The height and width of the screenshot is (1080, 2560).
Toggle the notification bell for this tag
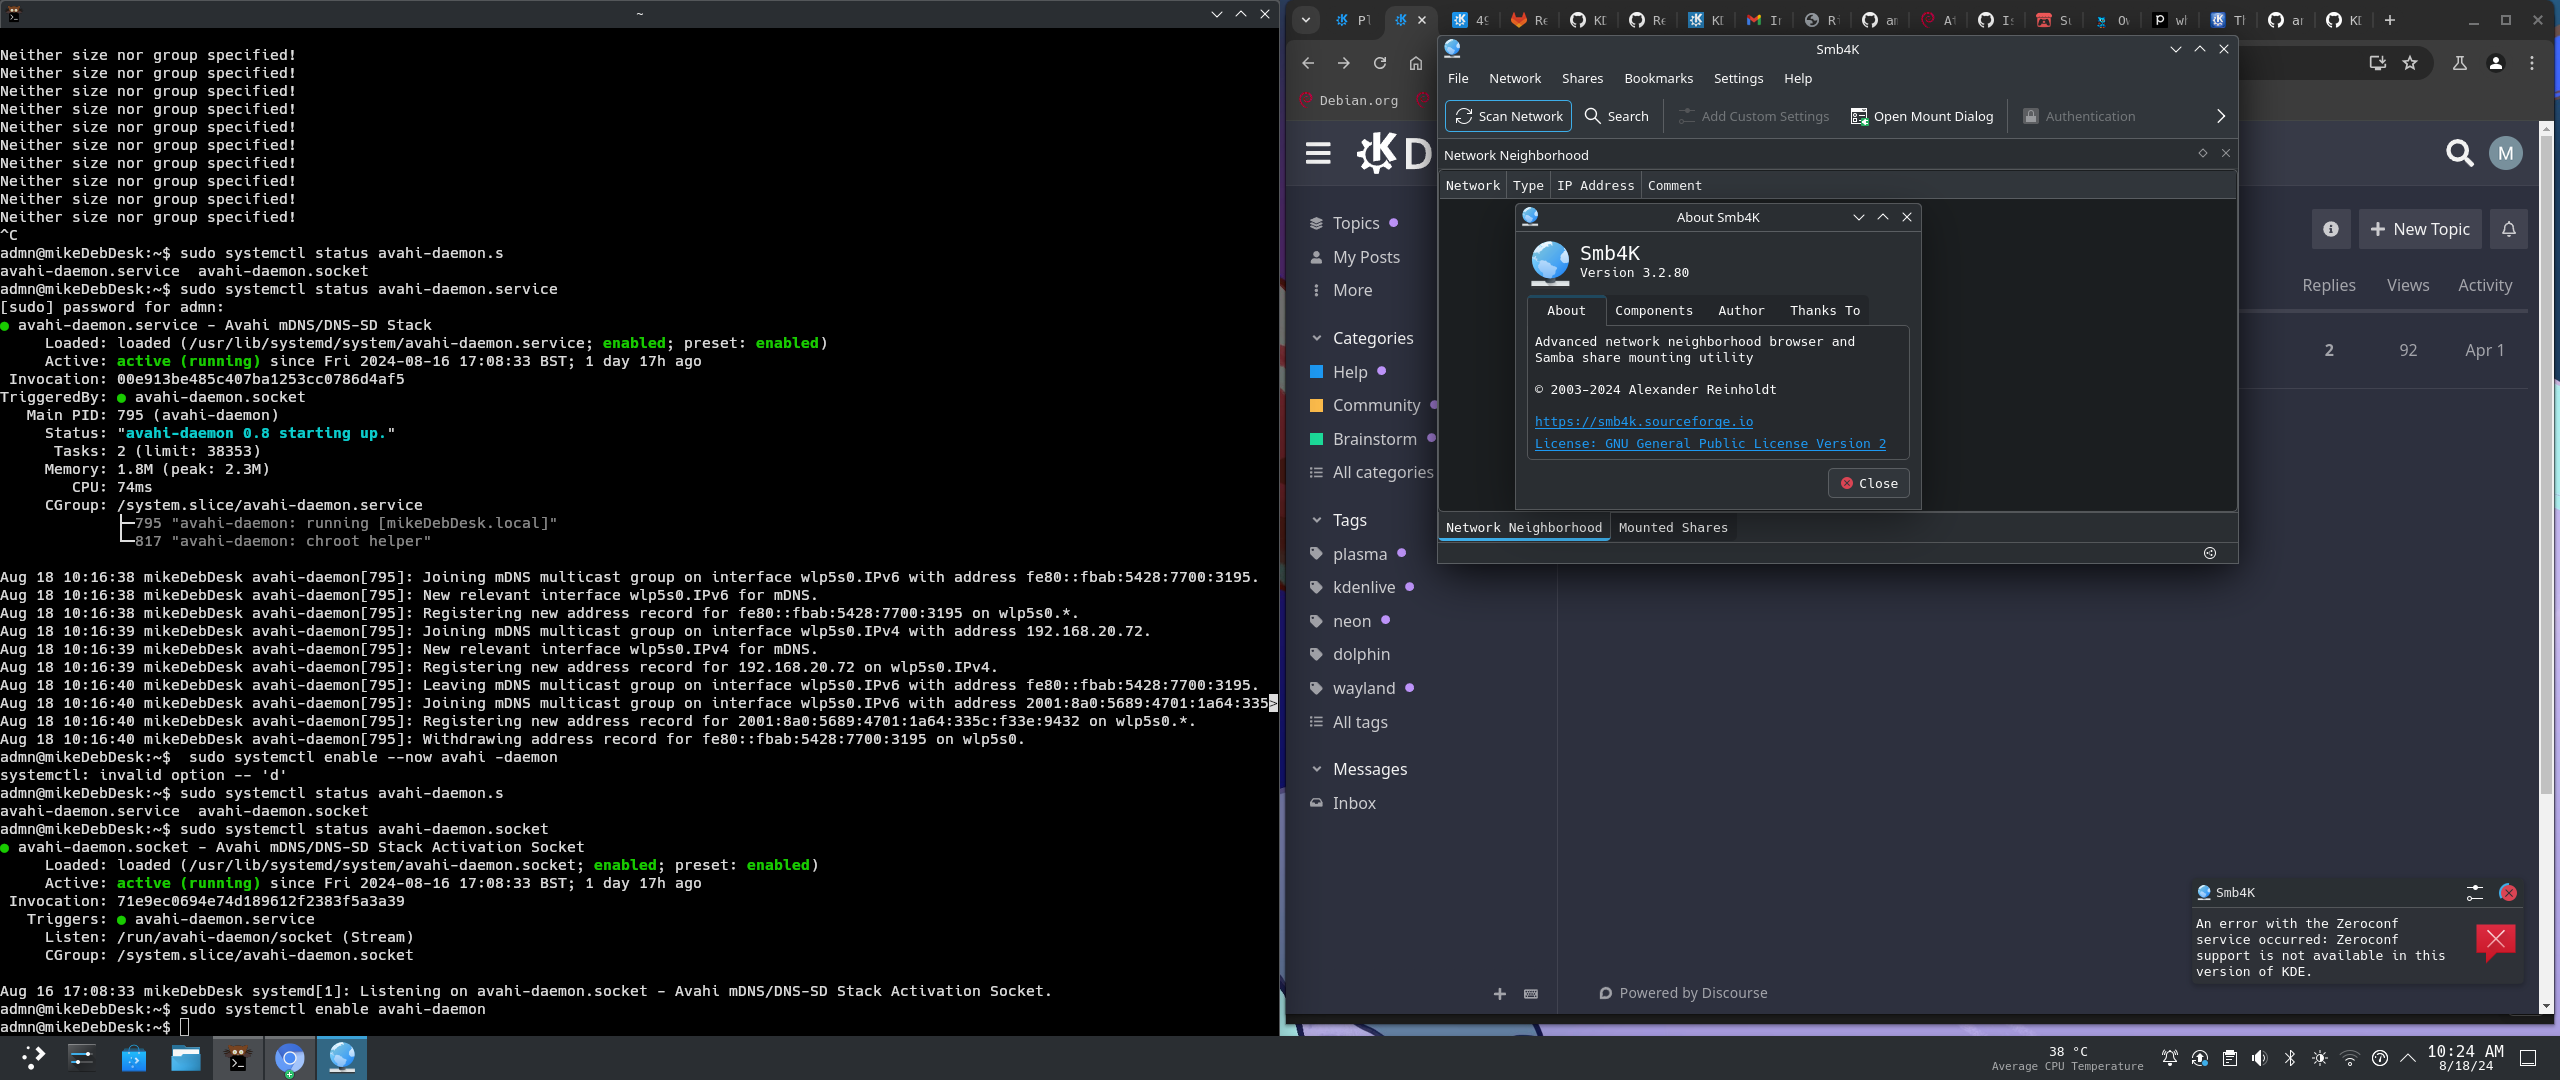point(2508,229)
